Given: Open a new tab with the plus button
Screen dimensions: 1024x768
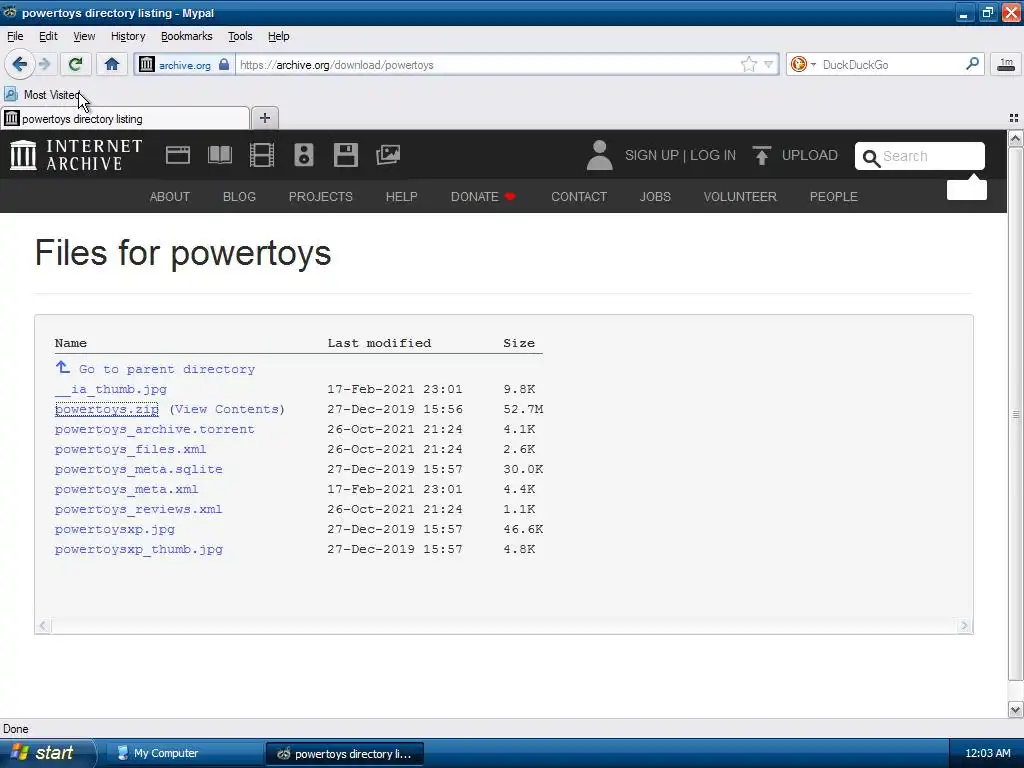Looking at the screenshot, I should 264,118.
